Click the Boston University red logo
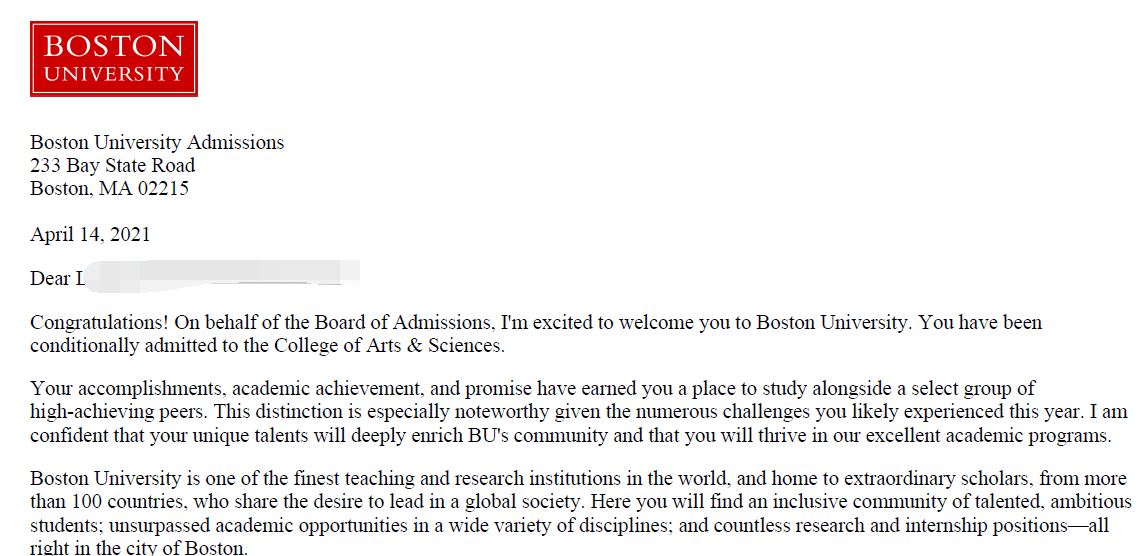1143x556 pixels. [x=114, y=59]
